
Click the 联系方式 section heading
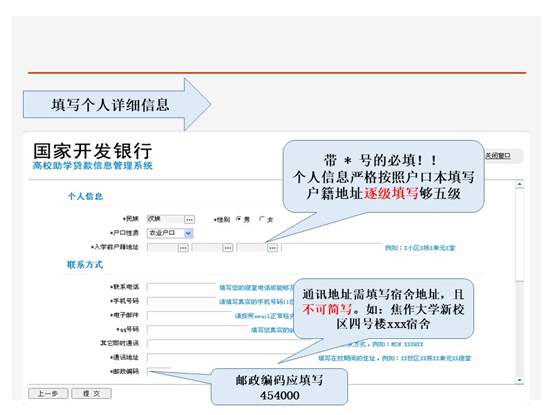pyautogui.click(x=85, y=264)
